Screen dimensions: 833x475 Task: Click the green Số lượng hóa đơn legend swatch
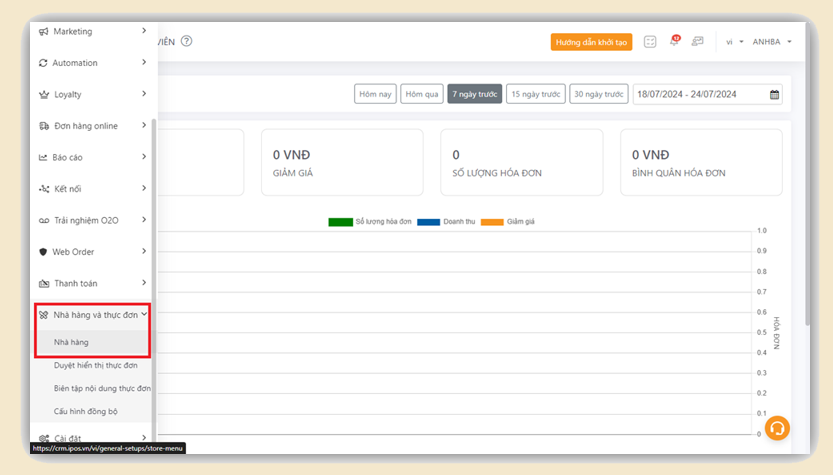(340, 222)
